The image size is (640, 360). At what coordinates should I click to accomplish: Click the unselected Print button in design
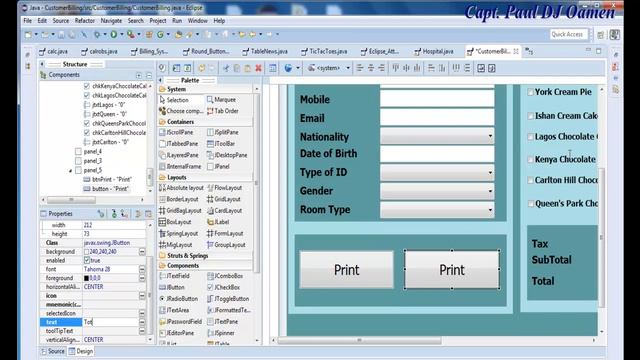[x=347, y=270]
